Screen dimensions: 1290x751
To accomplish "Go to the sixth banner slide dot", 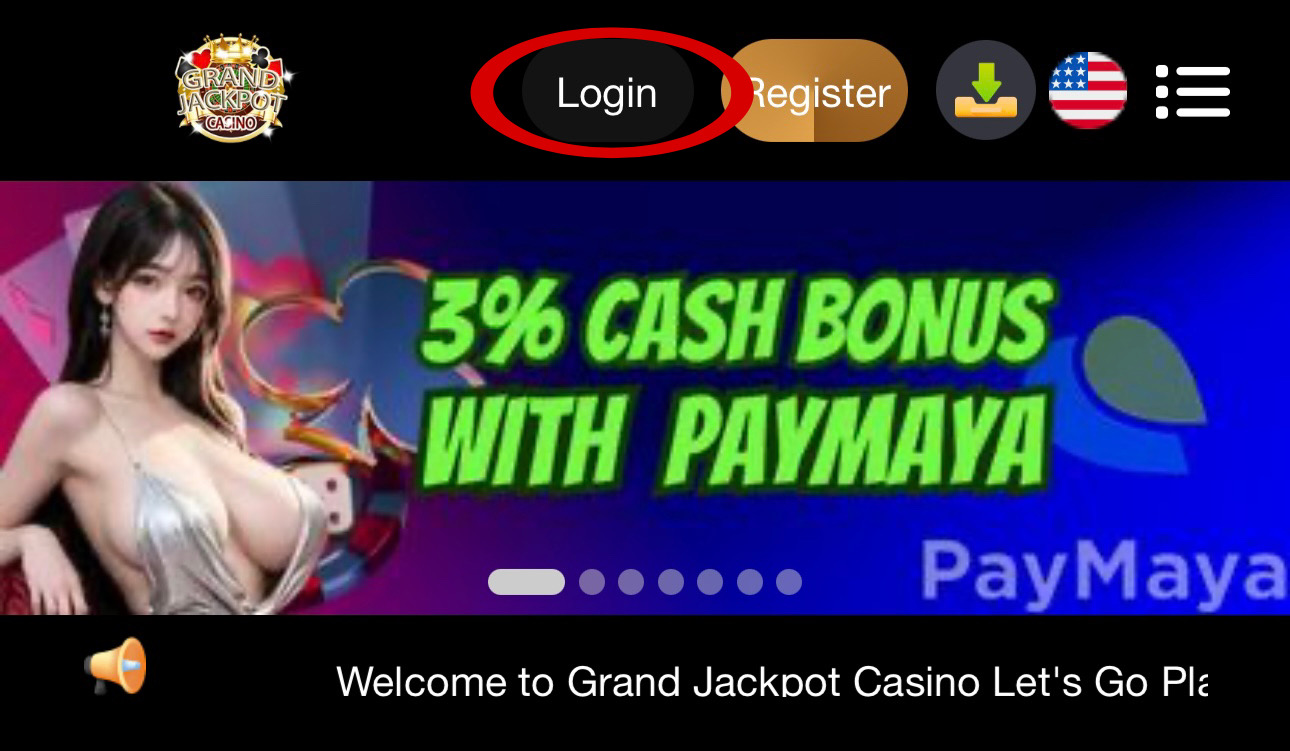I will [750, 582].
